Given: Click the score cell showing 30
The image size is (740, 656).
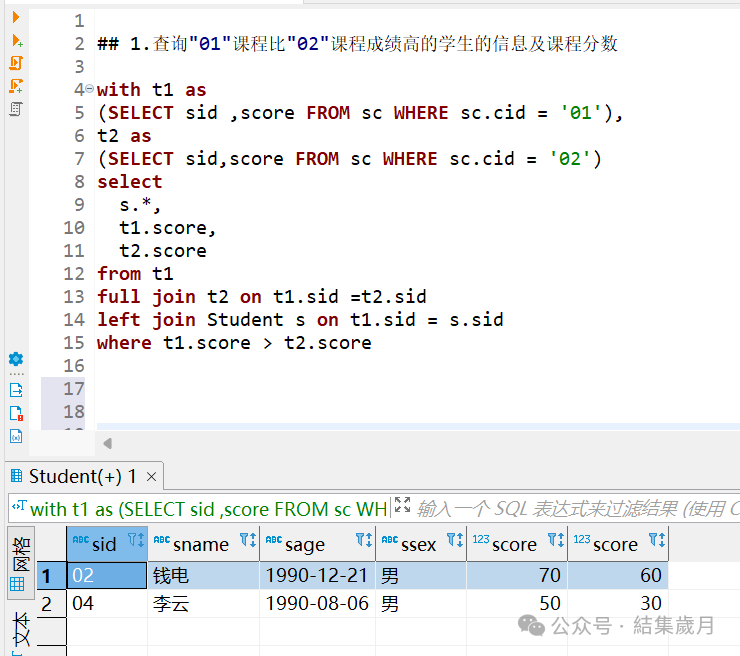Looking at the screenshot, I should 618,603.
